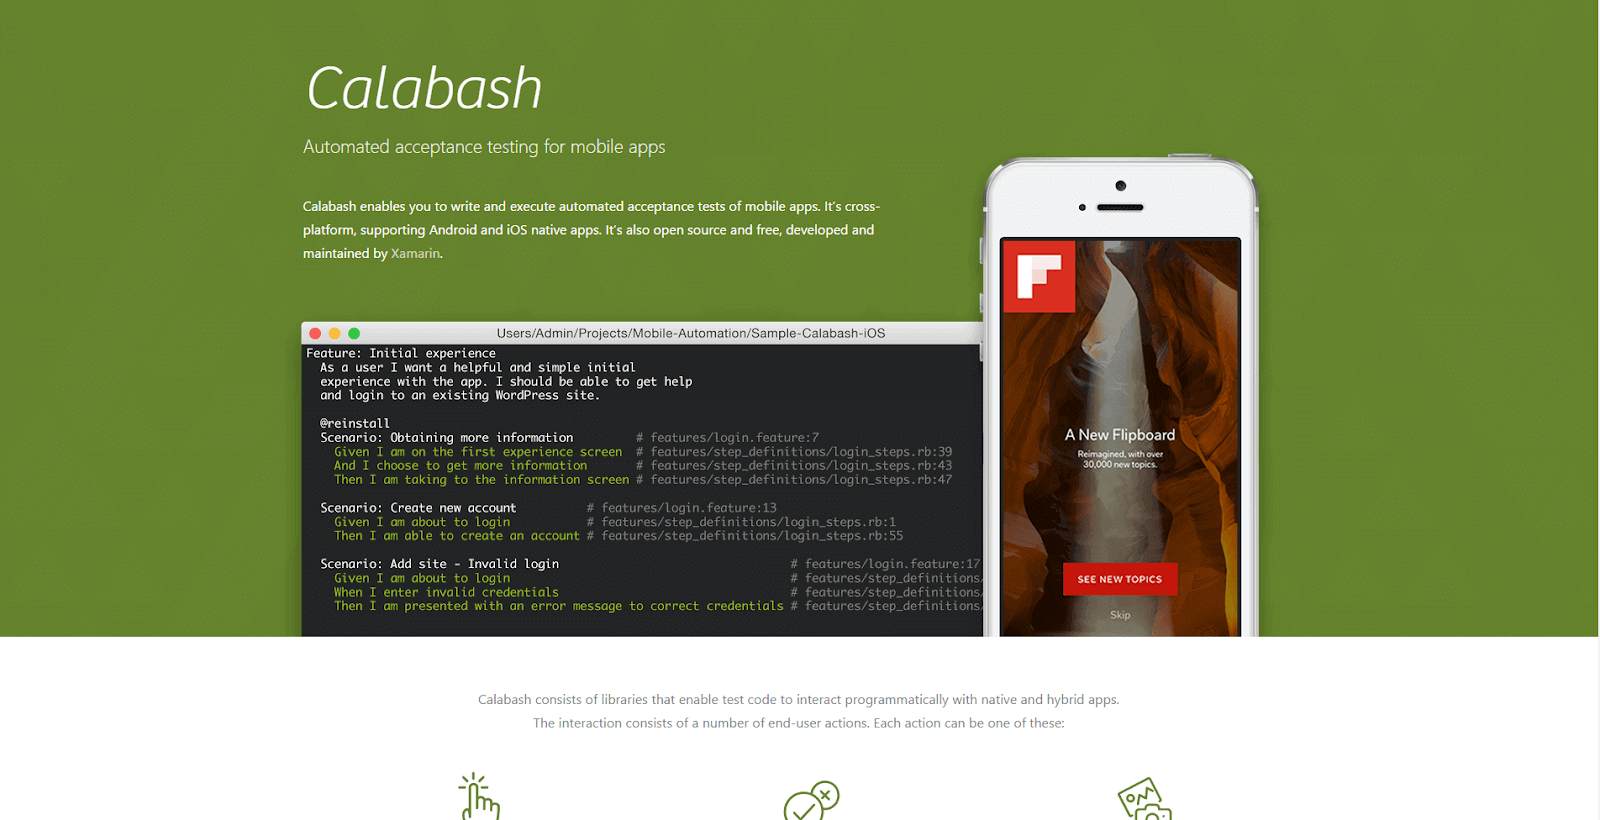Click '# features/login.feature:13' comment
1600x820 pixels.
[x=682, y=508]
